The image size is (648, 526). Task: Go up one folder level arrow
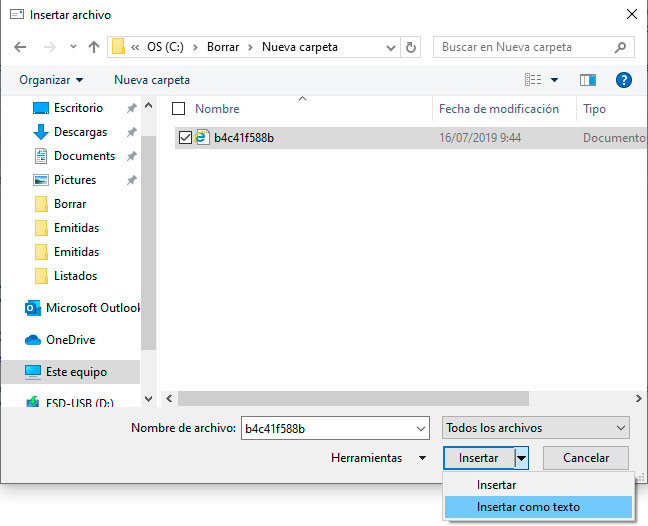(93, 47)
